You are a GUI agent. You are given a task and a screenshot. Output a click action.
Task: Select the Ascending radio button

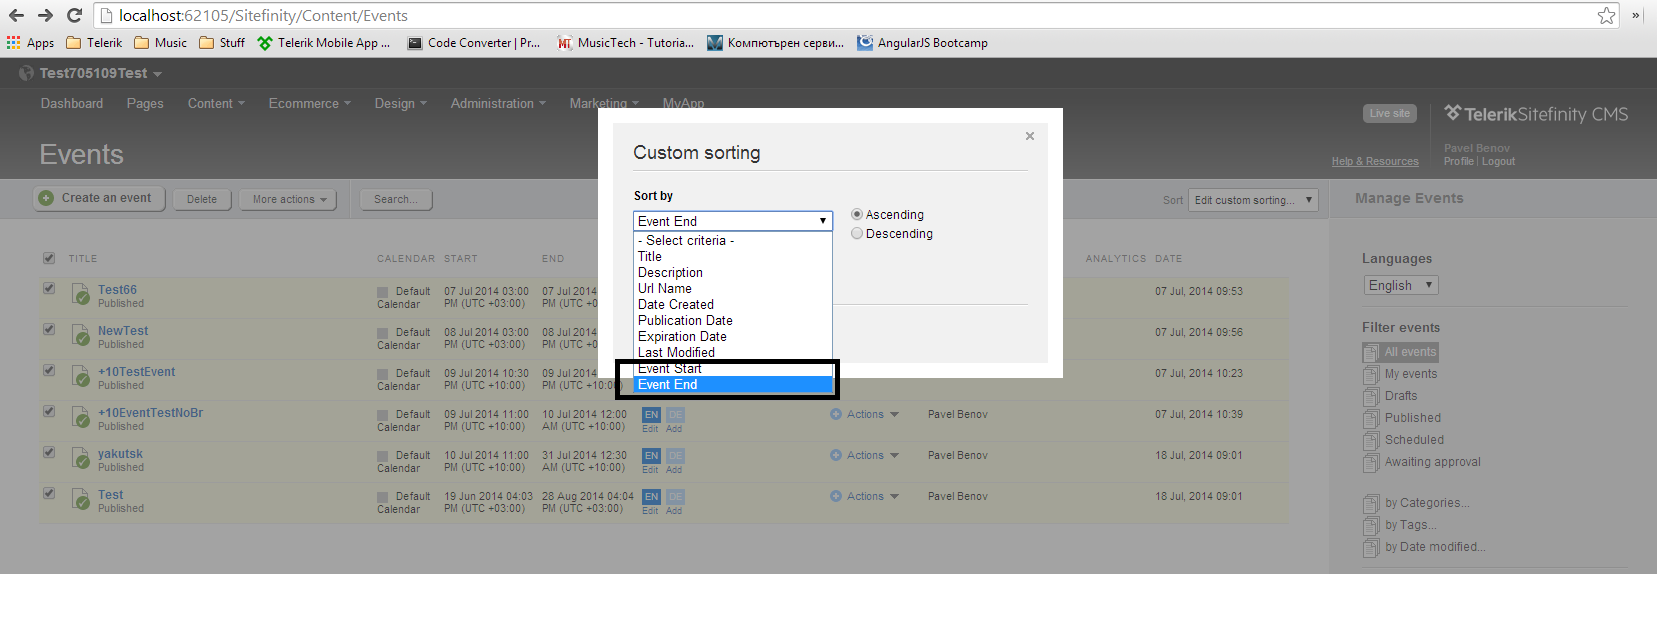click(857, 215)
